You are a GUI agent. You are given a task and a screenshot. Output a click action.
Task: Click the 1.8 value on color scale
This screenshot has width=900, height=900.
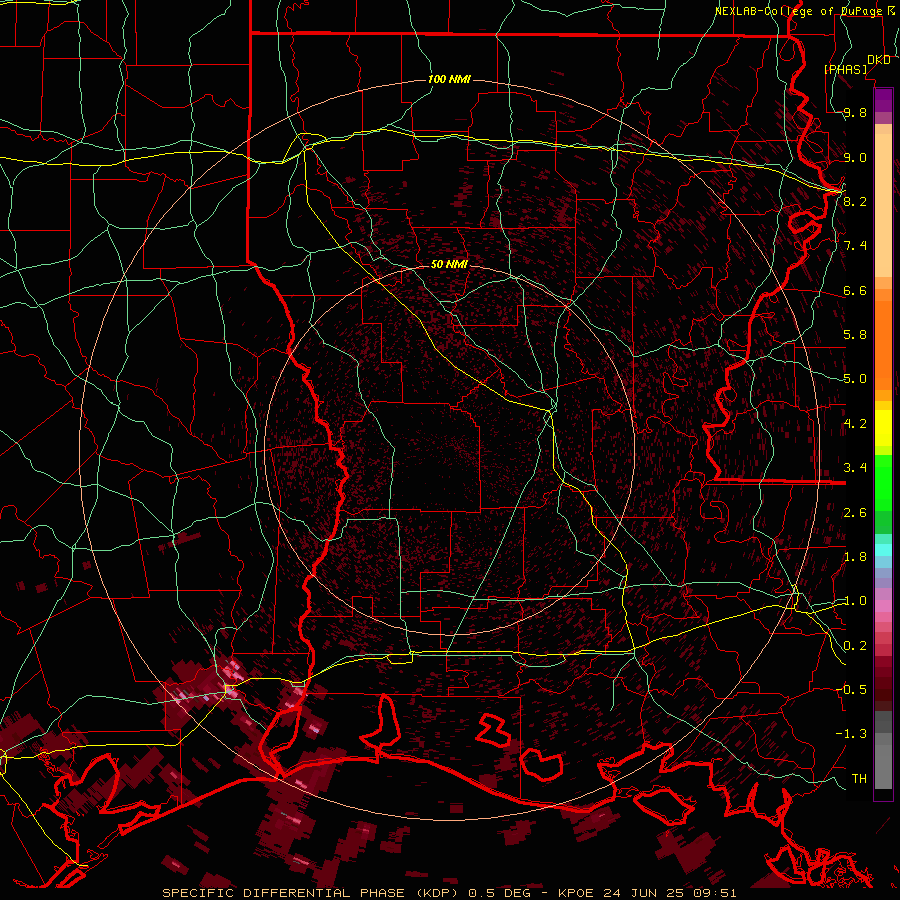(x=855, y=556)
